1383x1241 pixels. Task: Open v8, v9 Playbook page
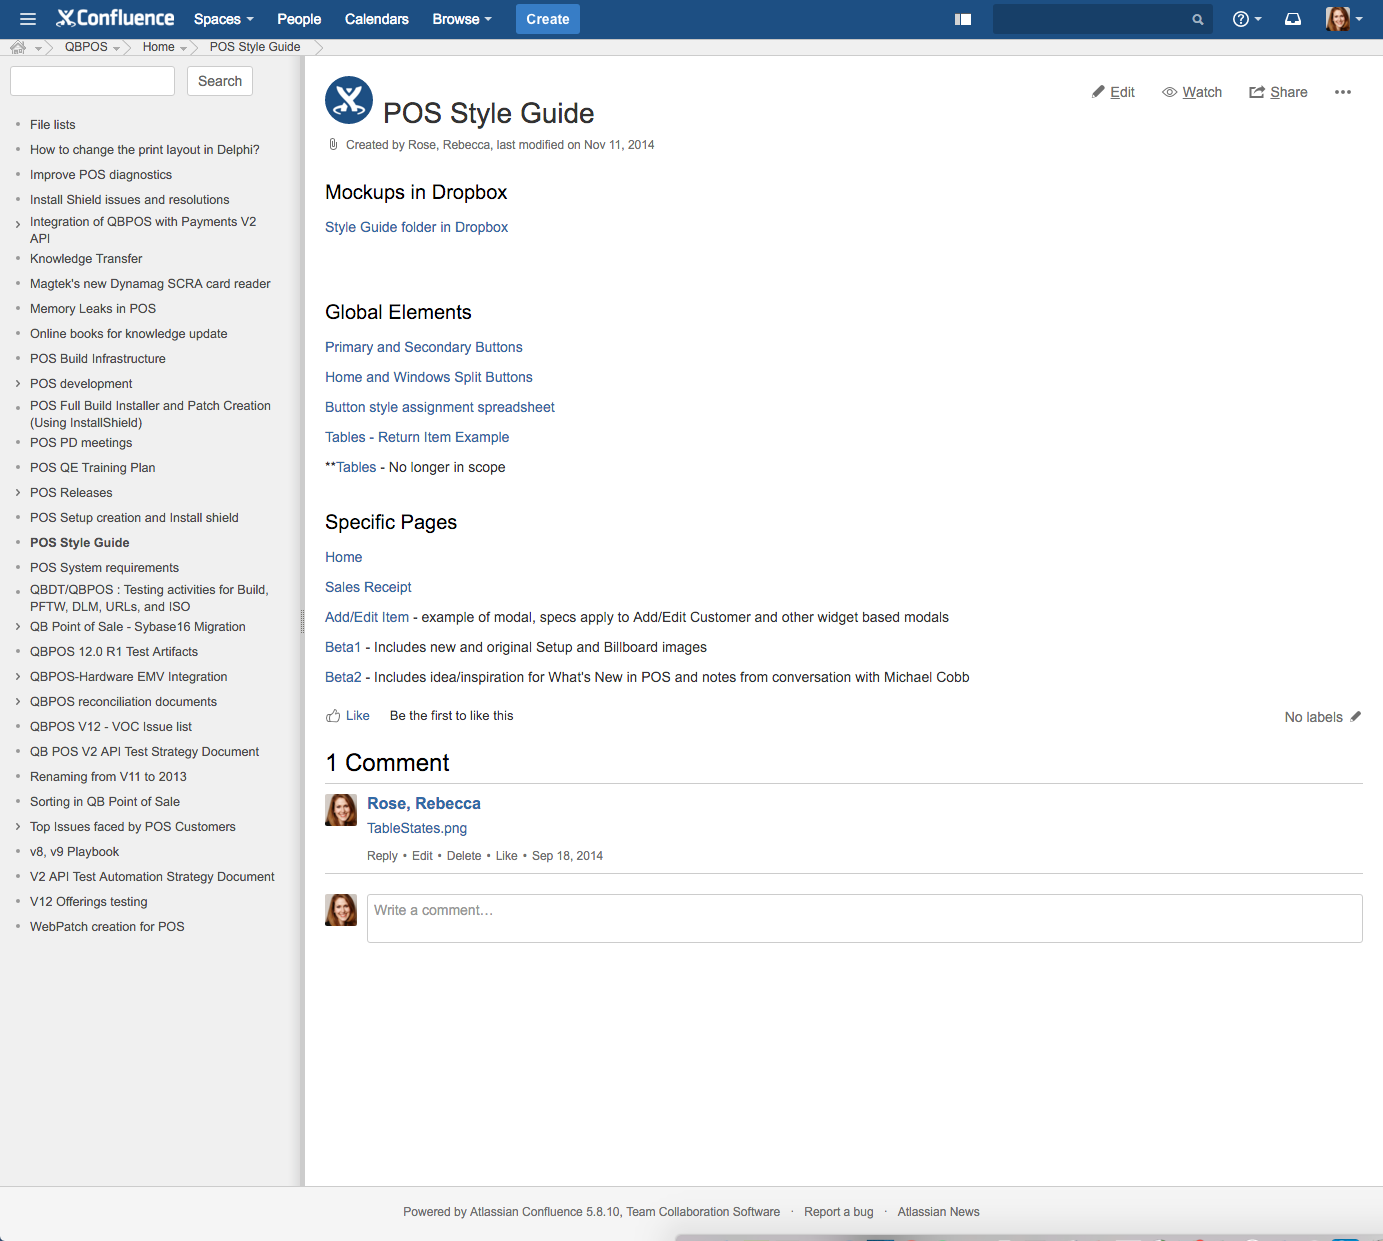[x=74, y=852]
